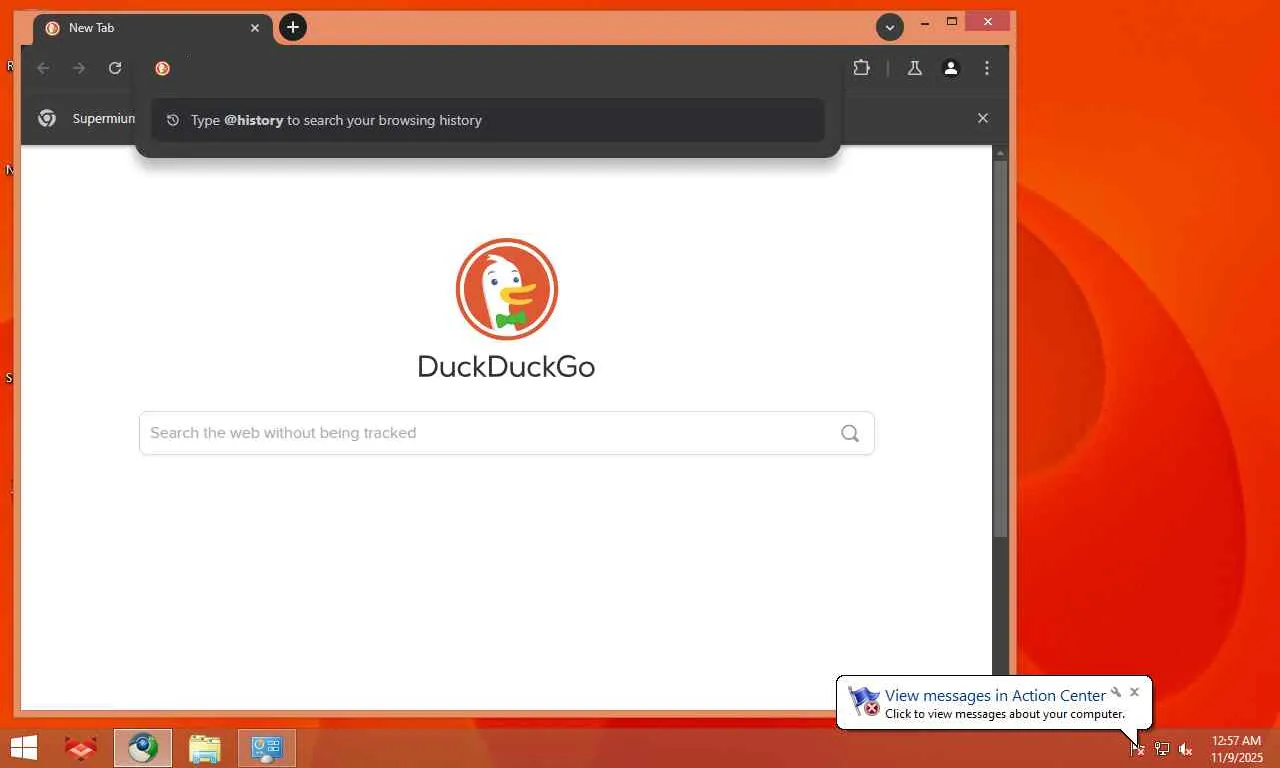The height and width of the screenshot is (768, 1280).
Task: Go forward to the next page
Action: (x=79, y=68)
